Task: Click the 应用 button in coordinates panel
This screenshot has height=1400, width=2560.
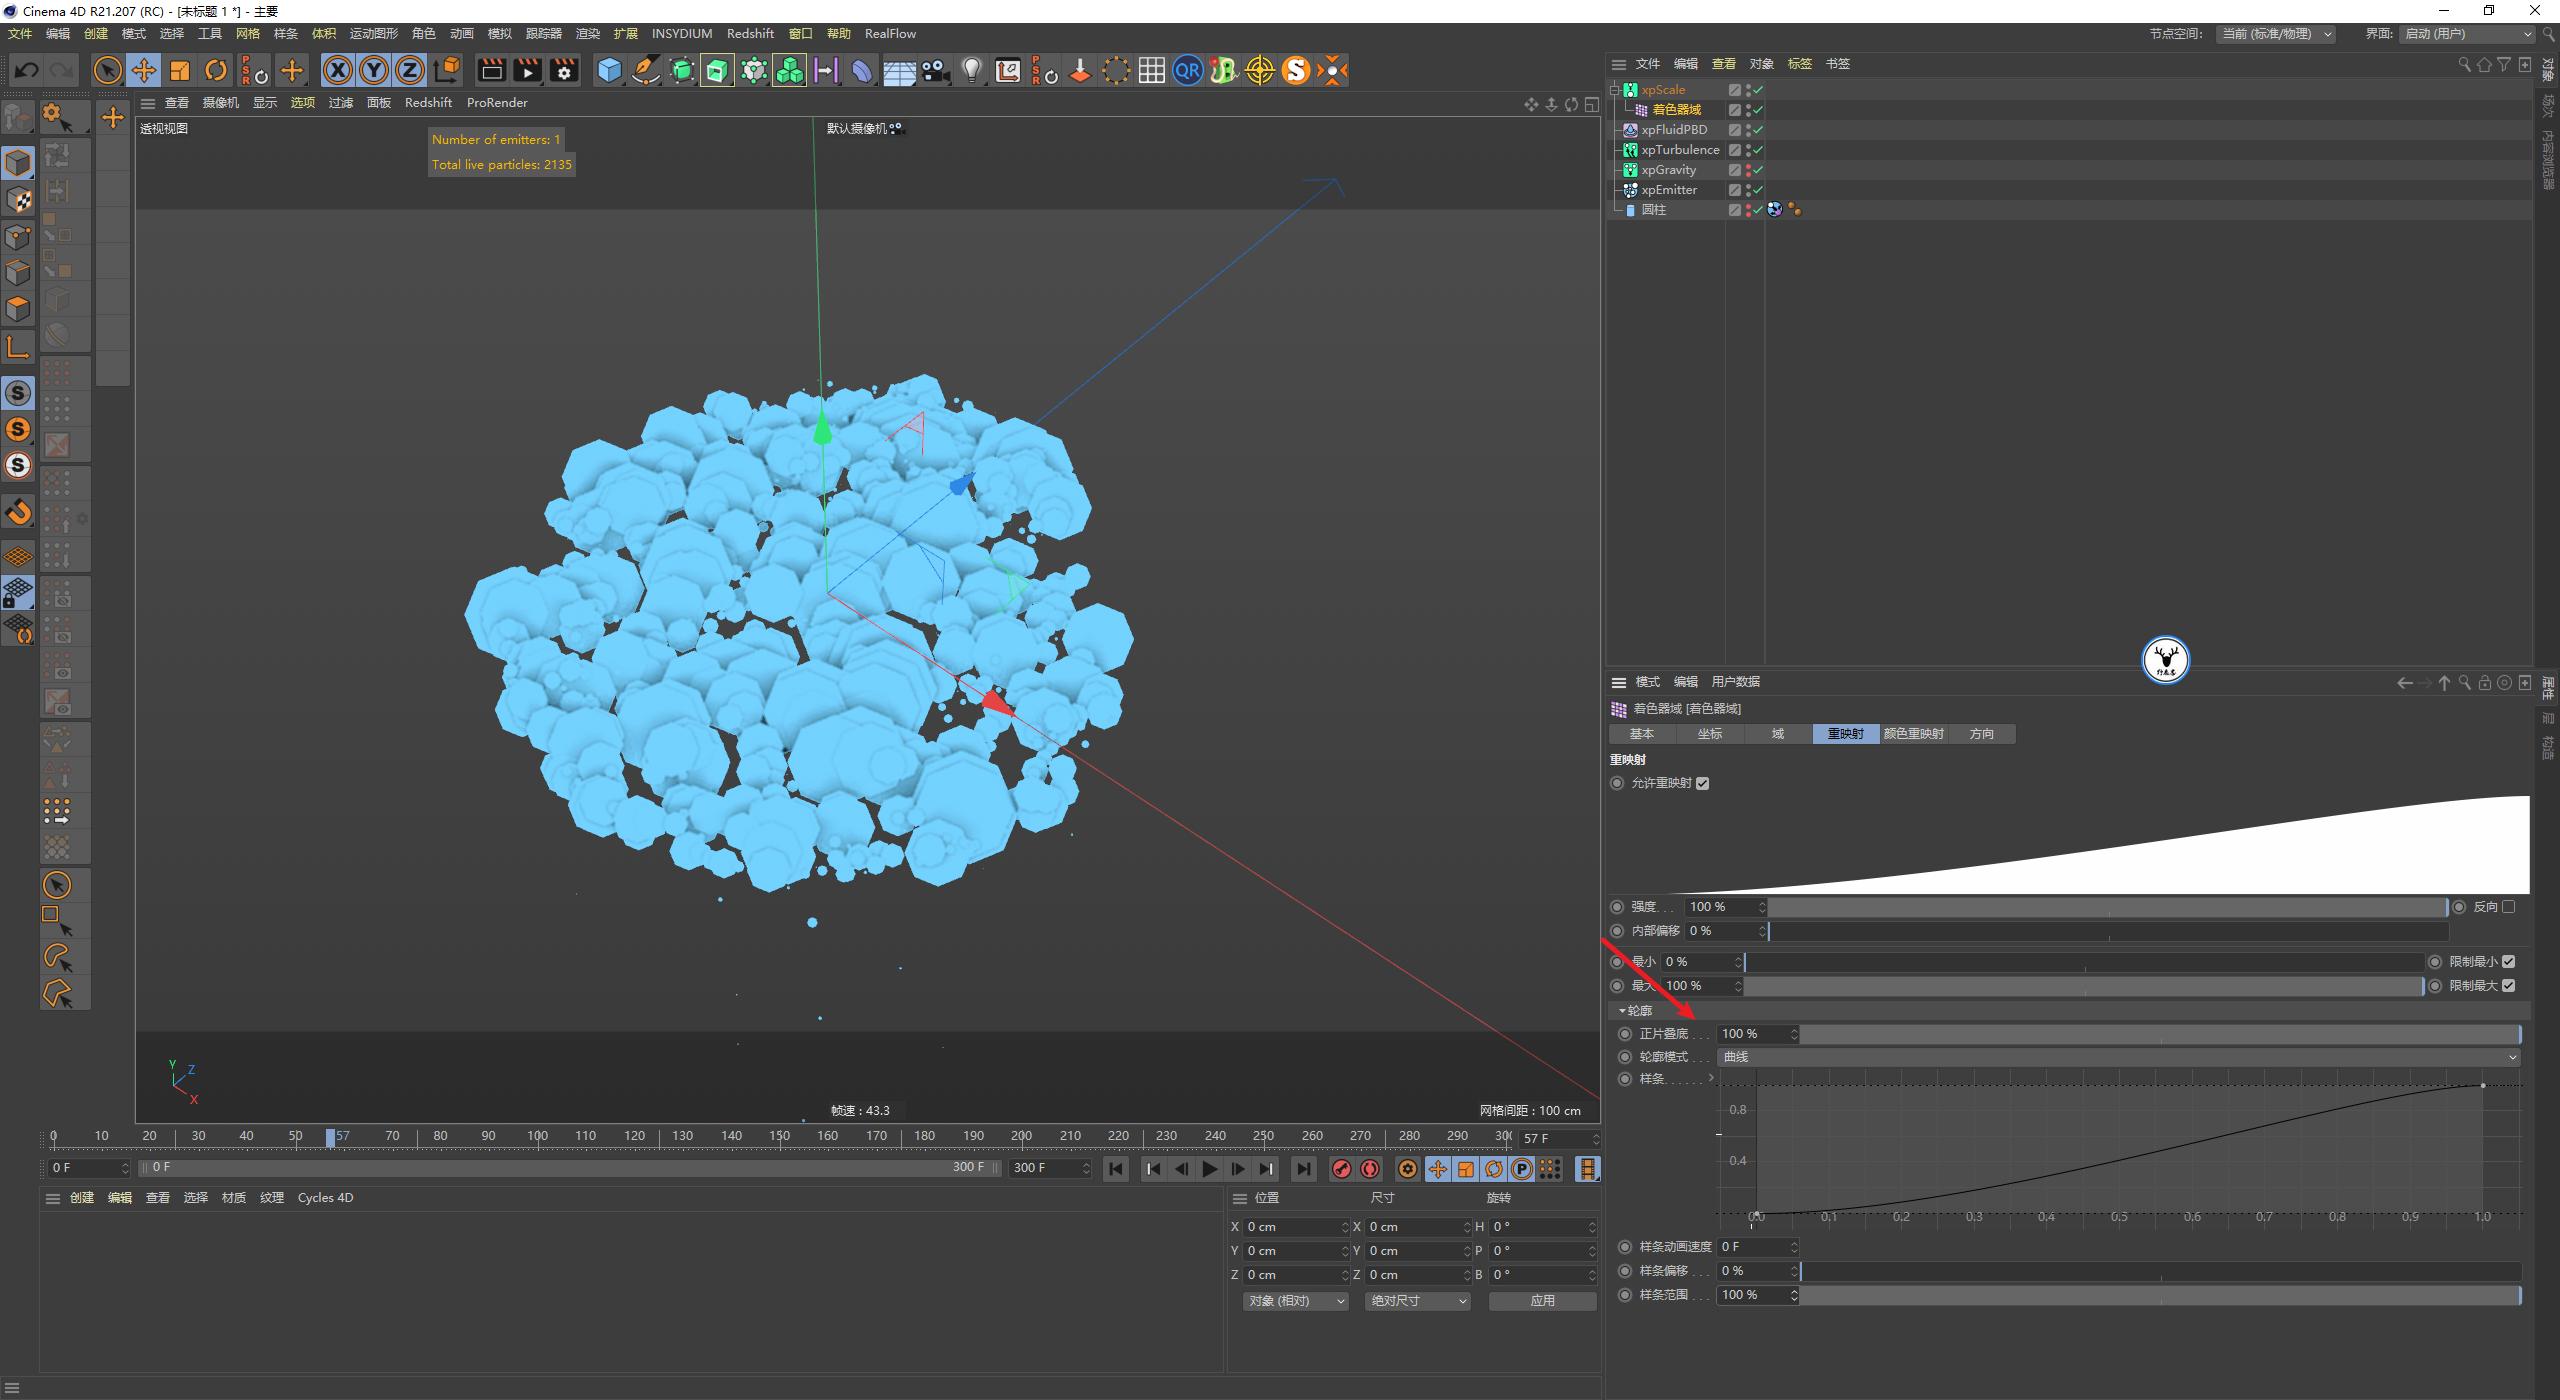Action: tap(1542, 1301)
